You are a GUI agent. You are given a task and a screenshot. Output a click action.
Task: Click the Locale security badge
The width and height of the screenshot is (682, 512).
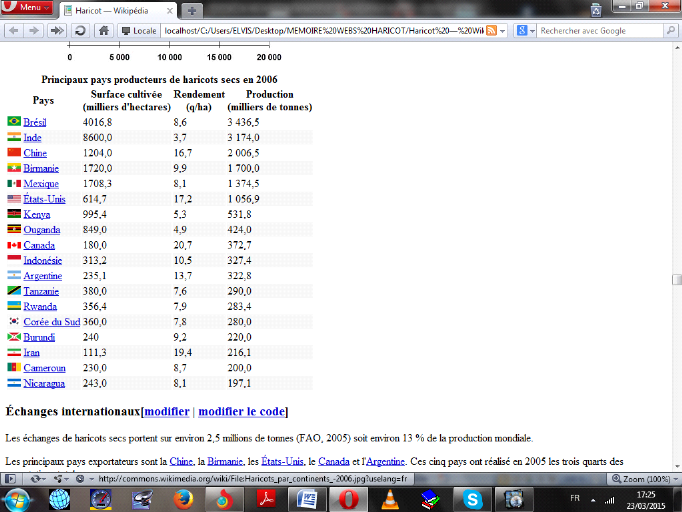pos(139,31)
